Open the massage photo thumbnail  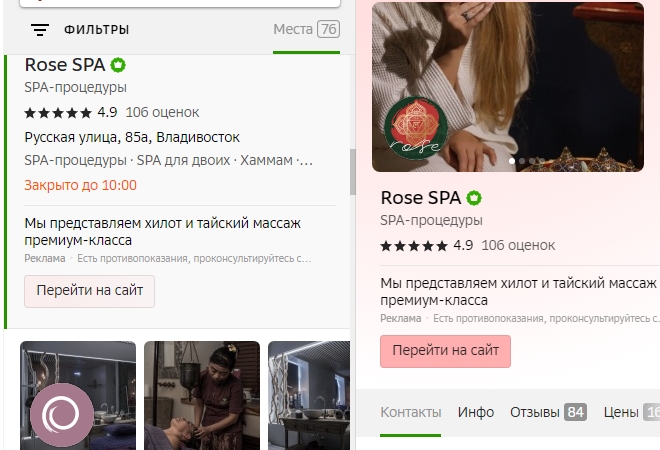201,395
